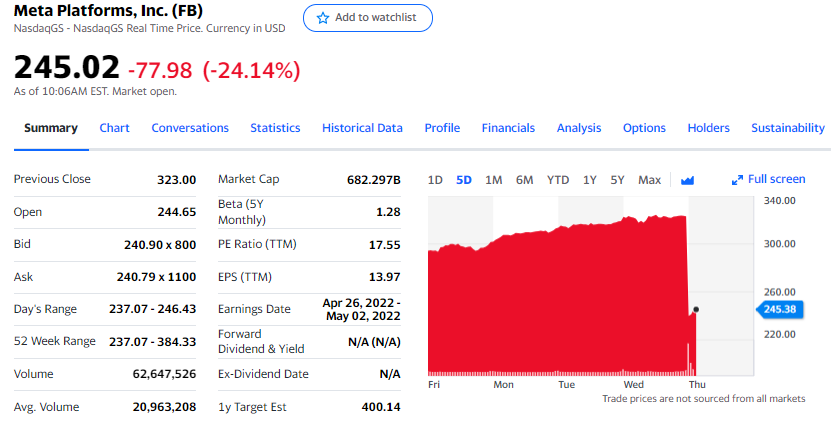
Task: Open the Sustainability tab
Action: (788, 128)
